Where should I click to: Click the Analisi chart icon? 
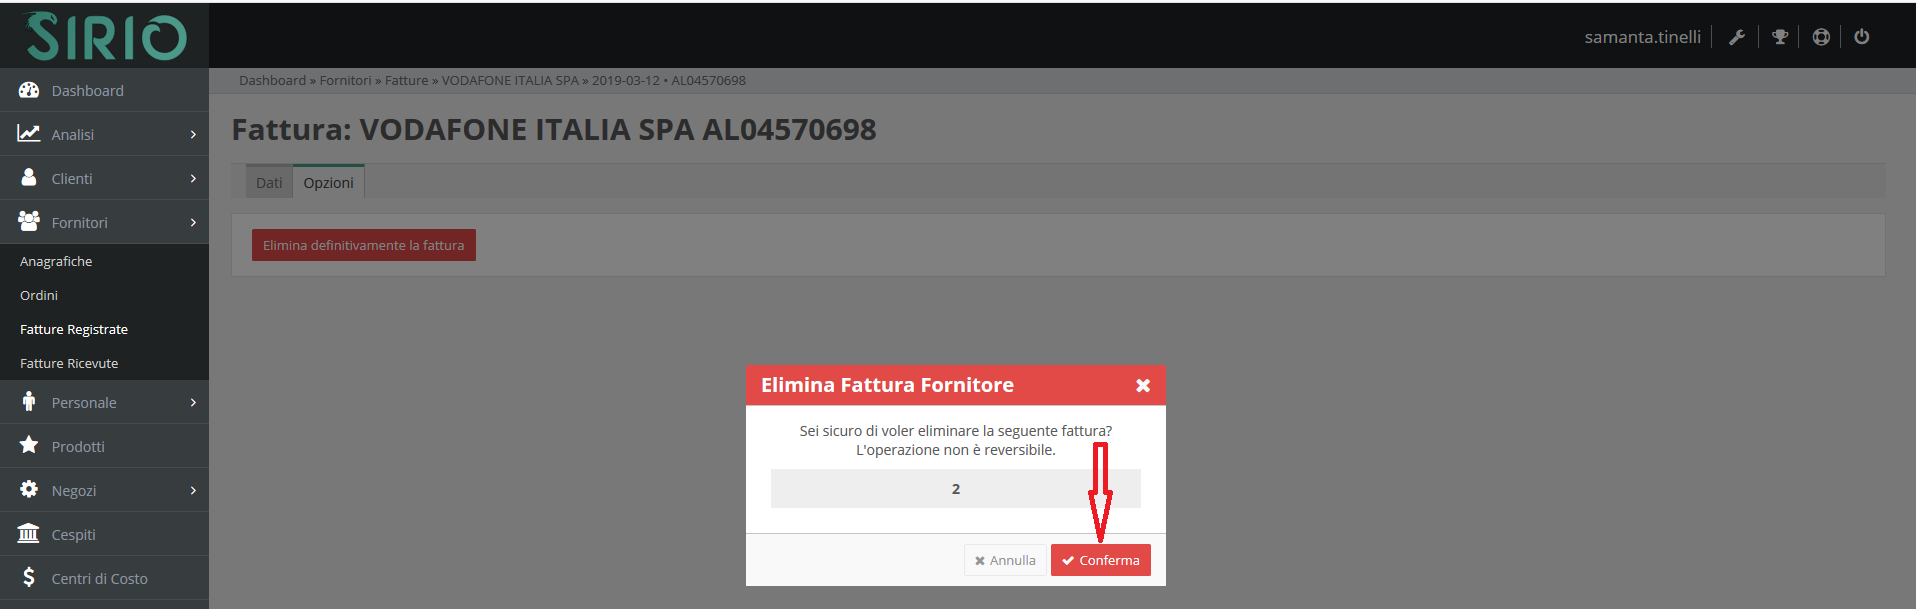[x=29, y=134]
